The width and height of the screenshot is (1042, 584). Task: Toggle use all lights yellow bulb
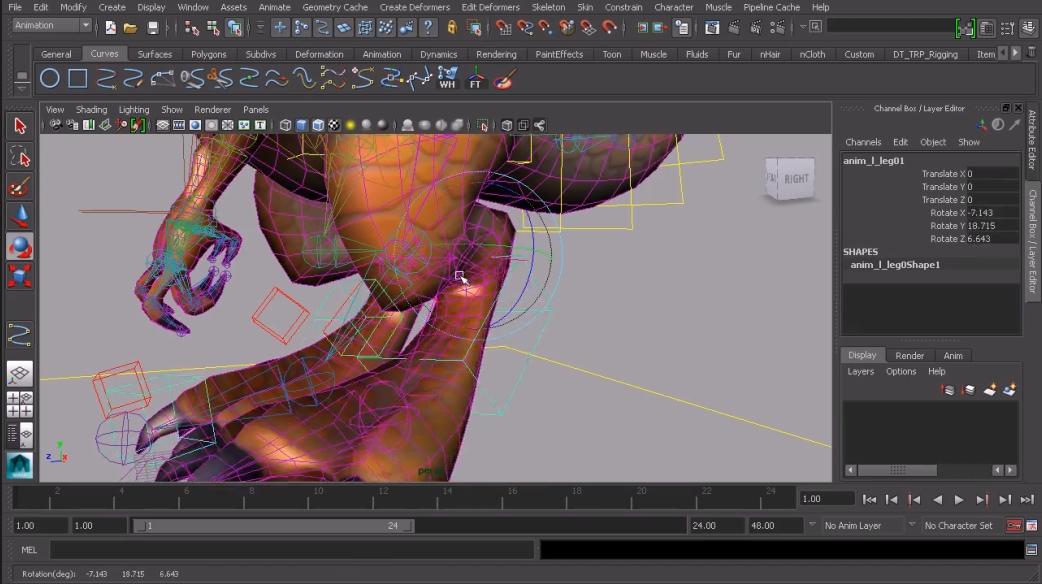pos(350,125)
